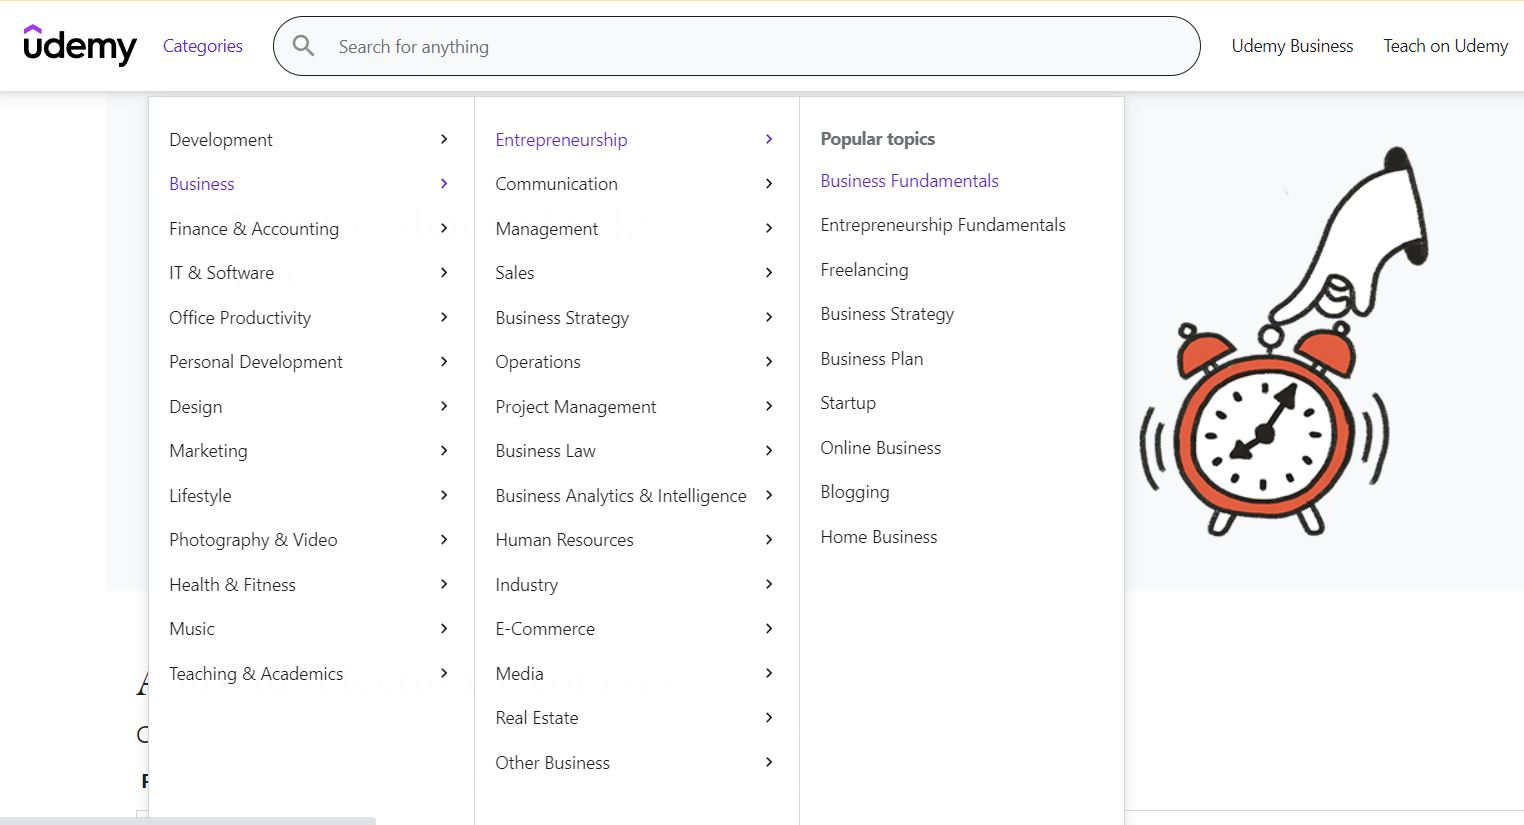
Task: Expand the Development chevron arrow
Action: (x=444, y=139)
